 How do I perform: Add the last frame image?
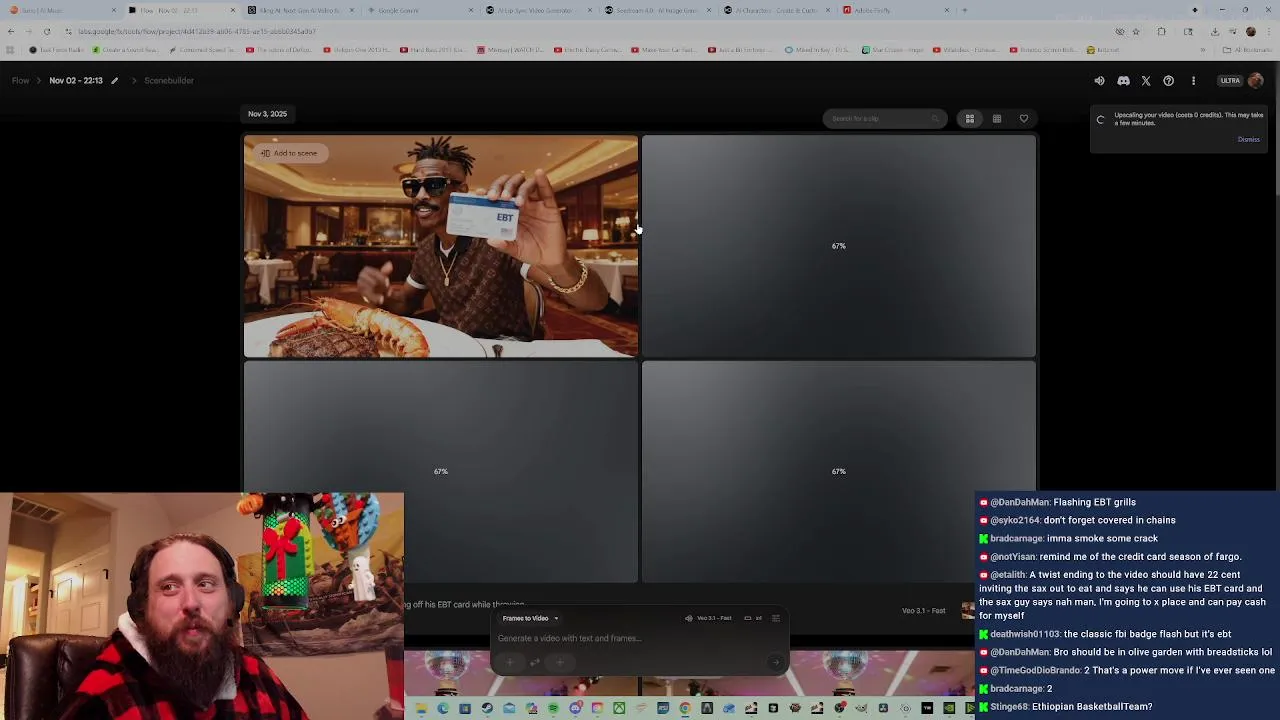(560, 662)
